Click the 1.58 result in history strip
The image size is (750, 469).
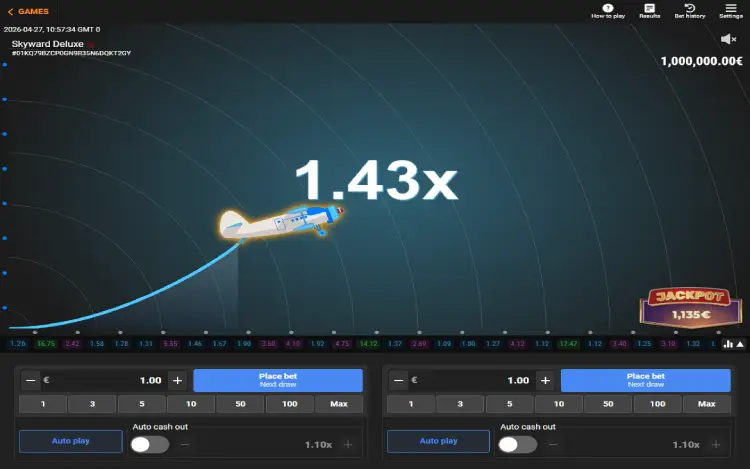[97, 344]
